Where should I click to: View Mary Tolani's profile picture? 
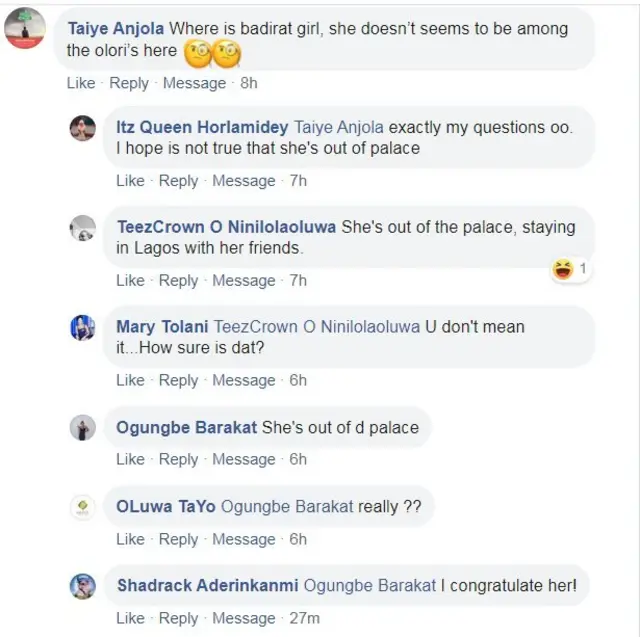[83, 327]
